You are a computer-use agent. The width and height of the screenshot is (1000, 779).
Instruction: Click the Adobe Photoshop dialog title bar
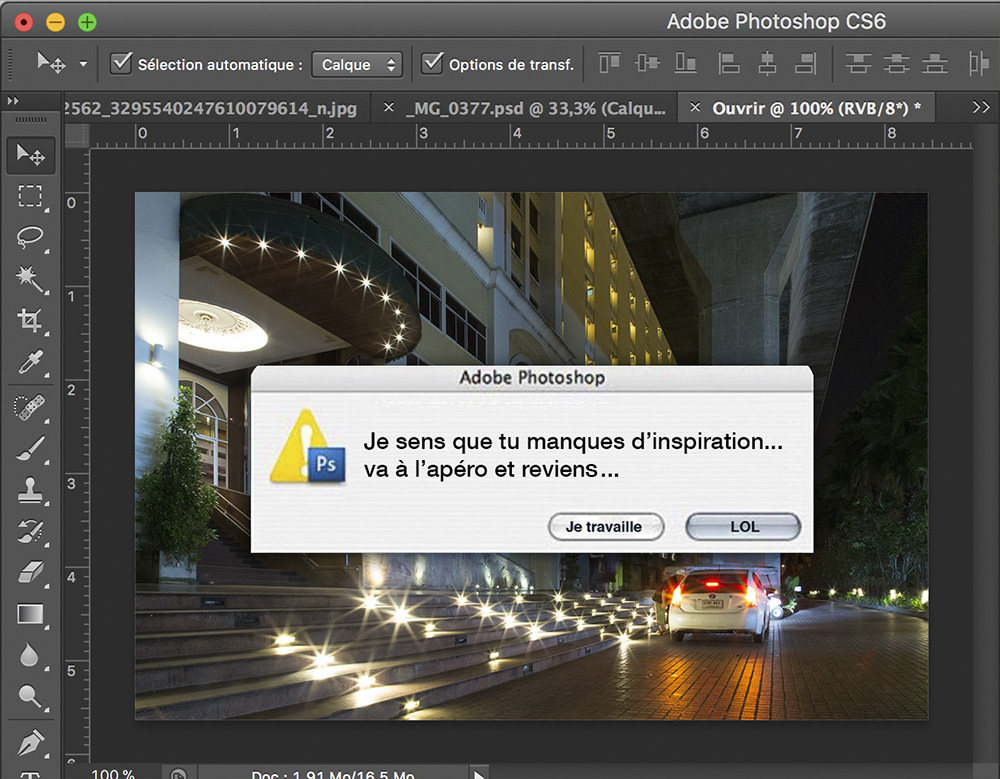tap(532, 378)
